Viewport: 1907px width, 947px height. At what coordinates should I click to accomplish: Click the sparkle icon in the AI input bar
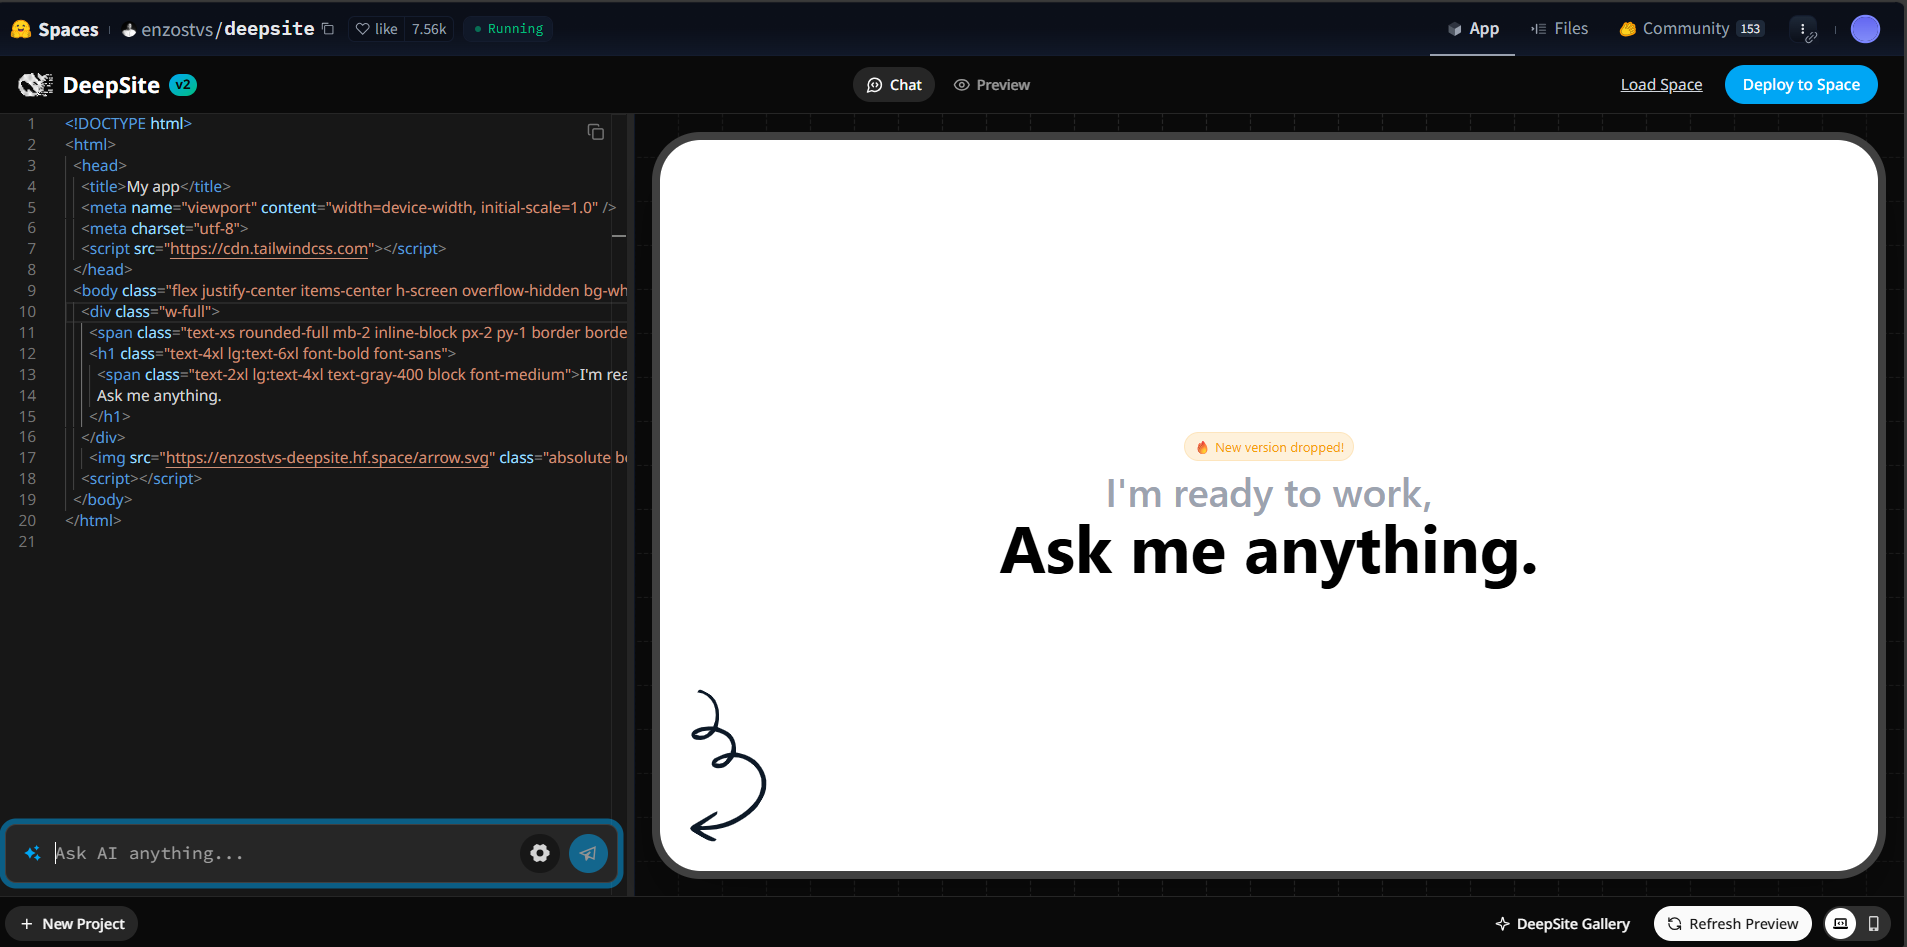pyautogui.click(x=32, y=853)
